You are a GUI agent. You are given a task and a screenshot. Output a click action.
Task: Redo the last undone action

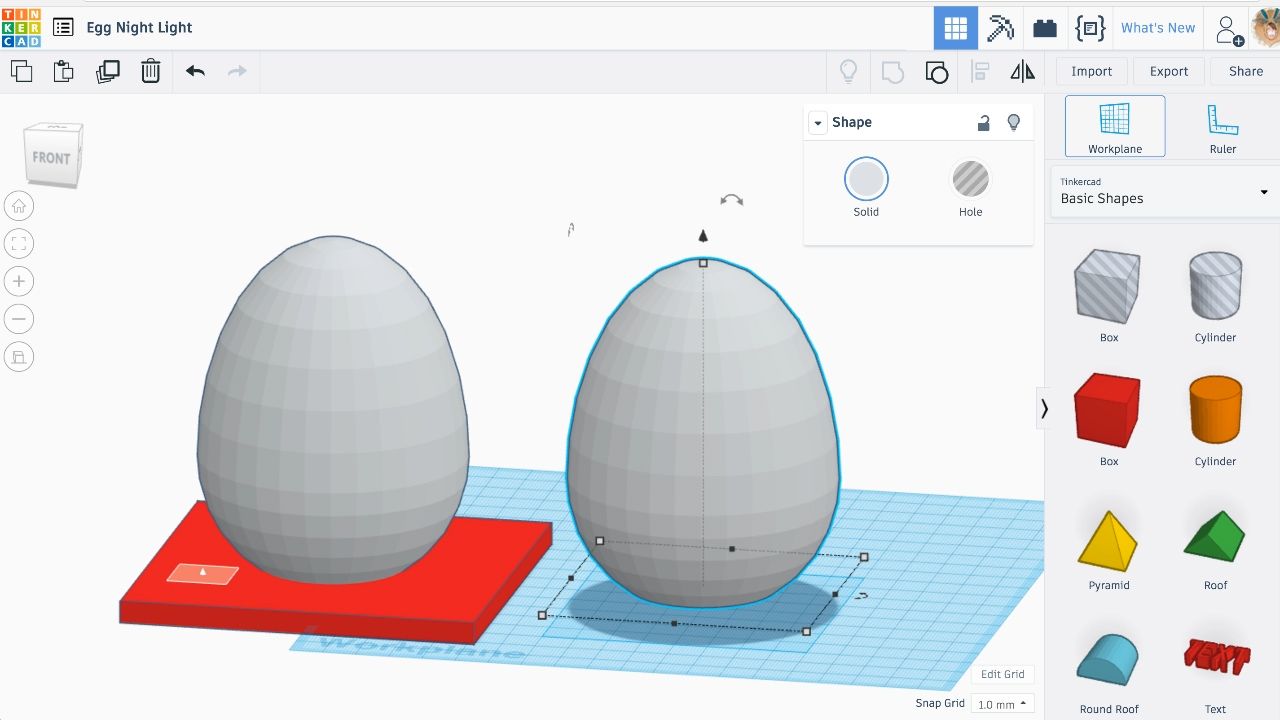[237, 71]
